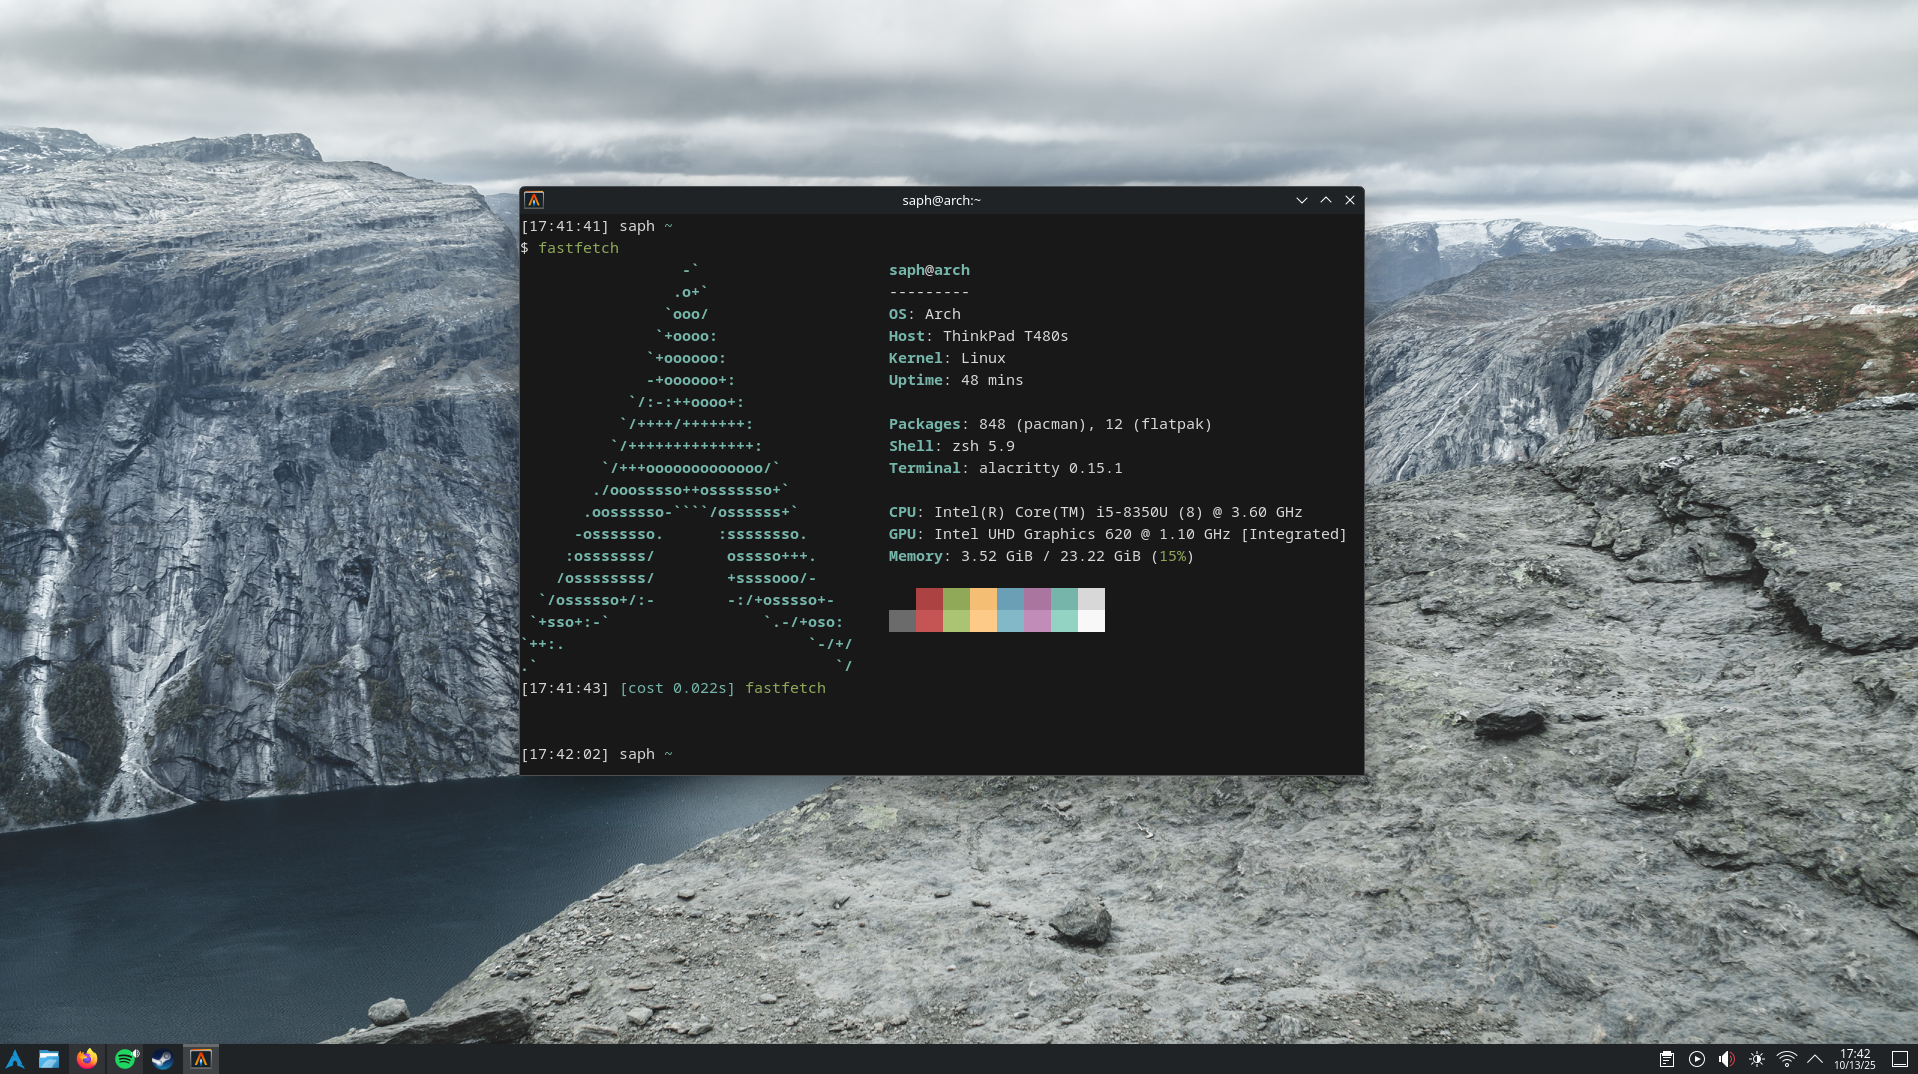This screenshot has width=1918, height=1074.
Task: Open window menu via Alacritty titlebar icon
Action: (534, 200)
